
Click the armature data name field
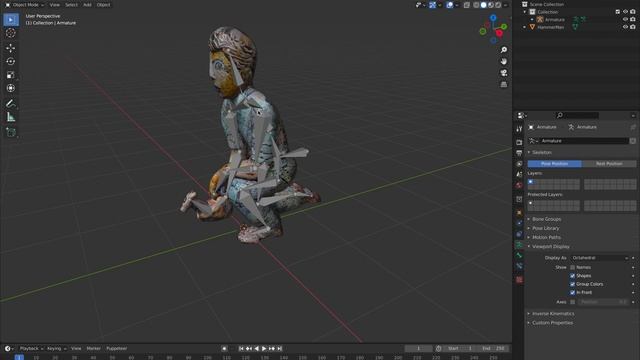click(584, 141)
